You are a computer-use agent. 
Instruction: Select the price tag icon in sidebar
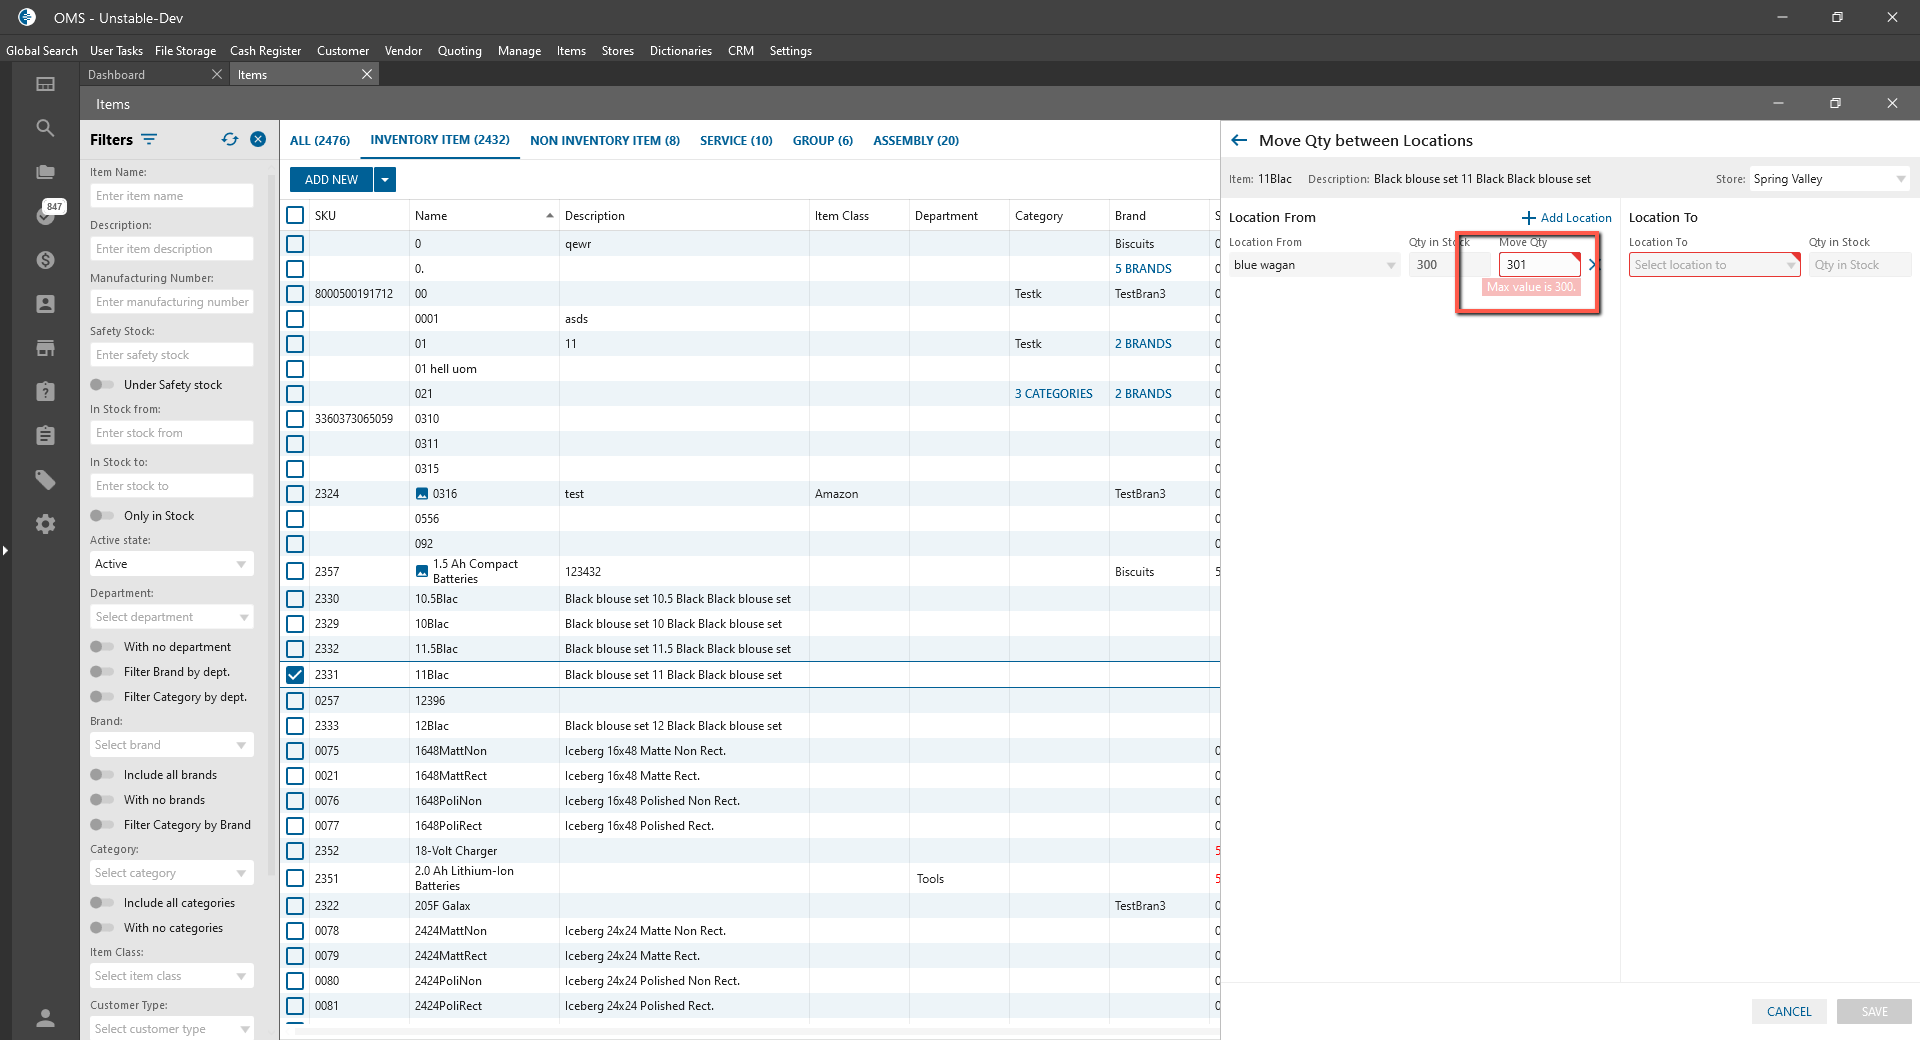tap(45, 480)
